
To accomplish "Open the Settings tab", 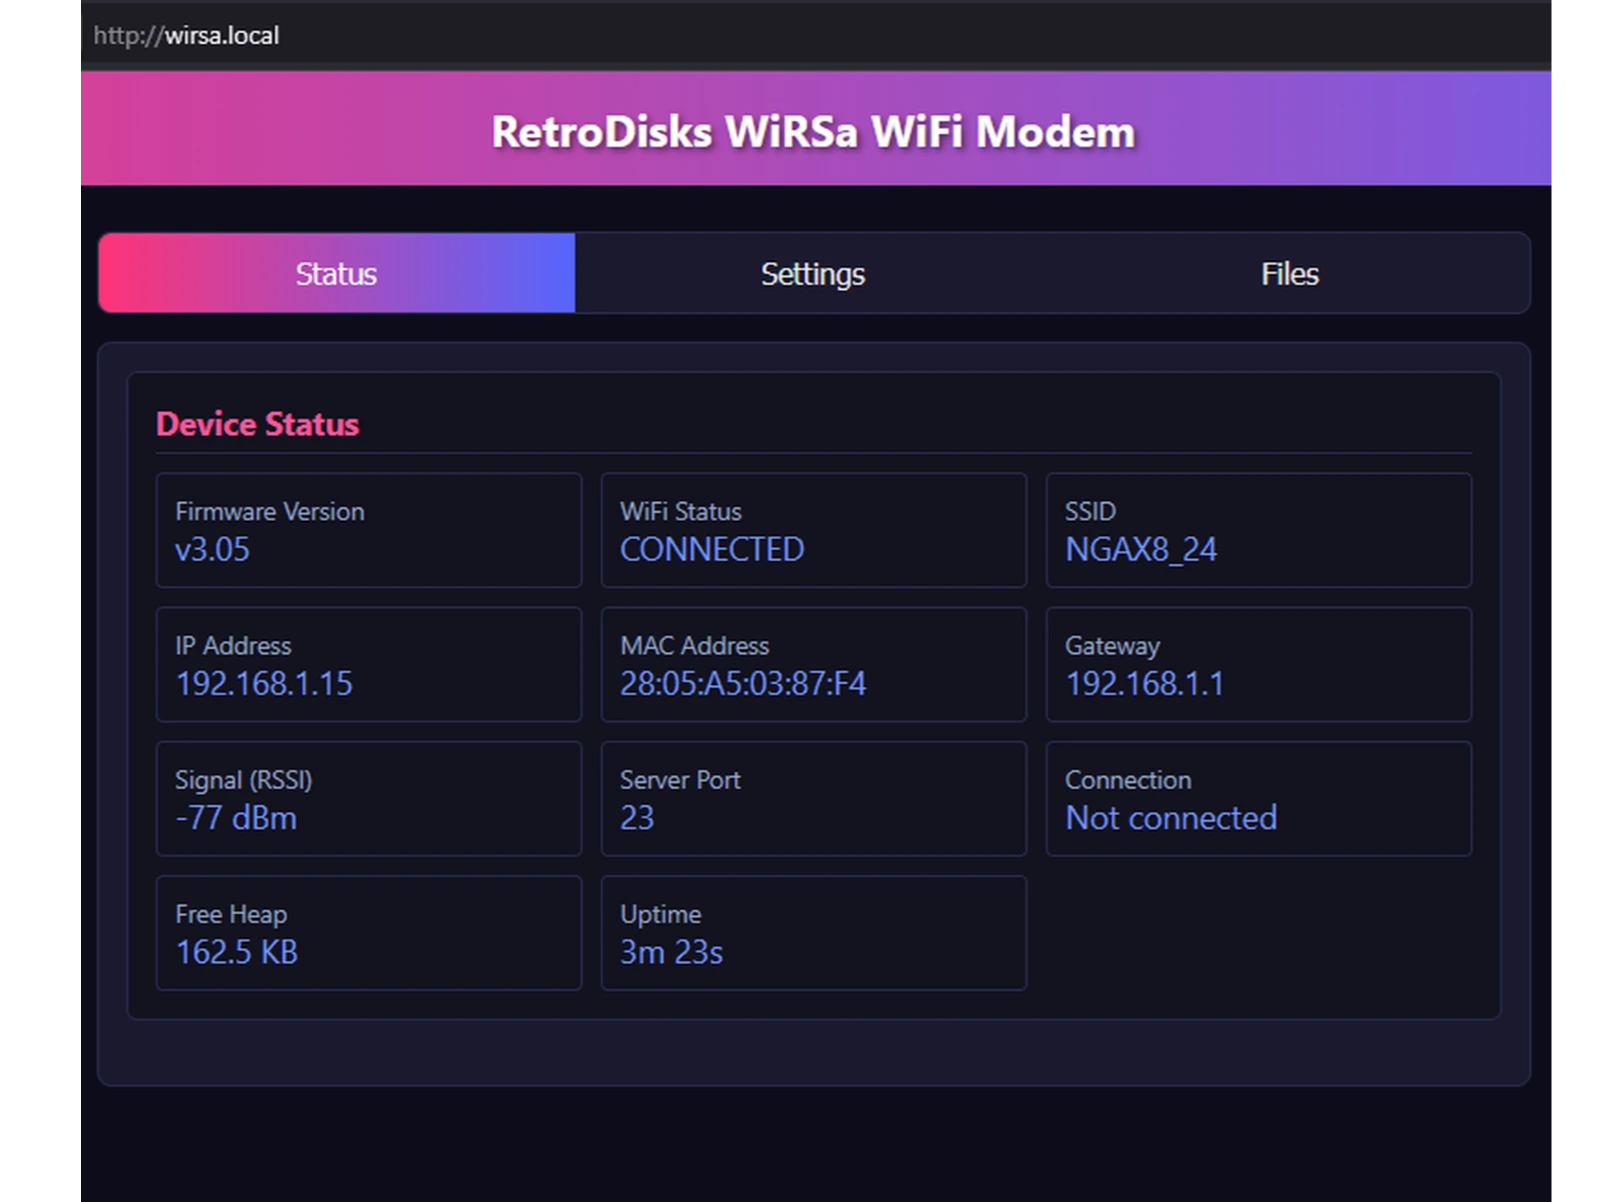I will coord(813,273).
